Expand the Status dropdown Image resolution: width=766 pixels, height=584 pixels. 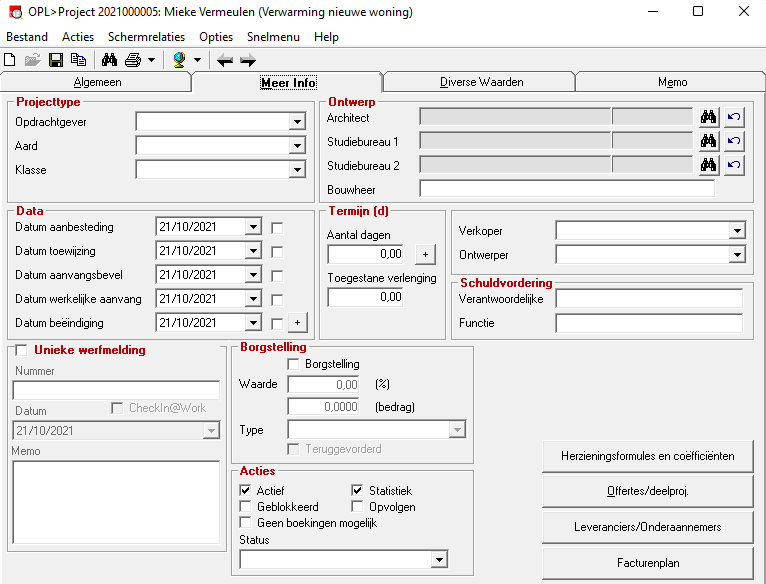439,560
